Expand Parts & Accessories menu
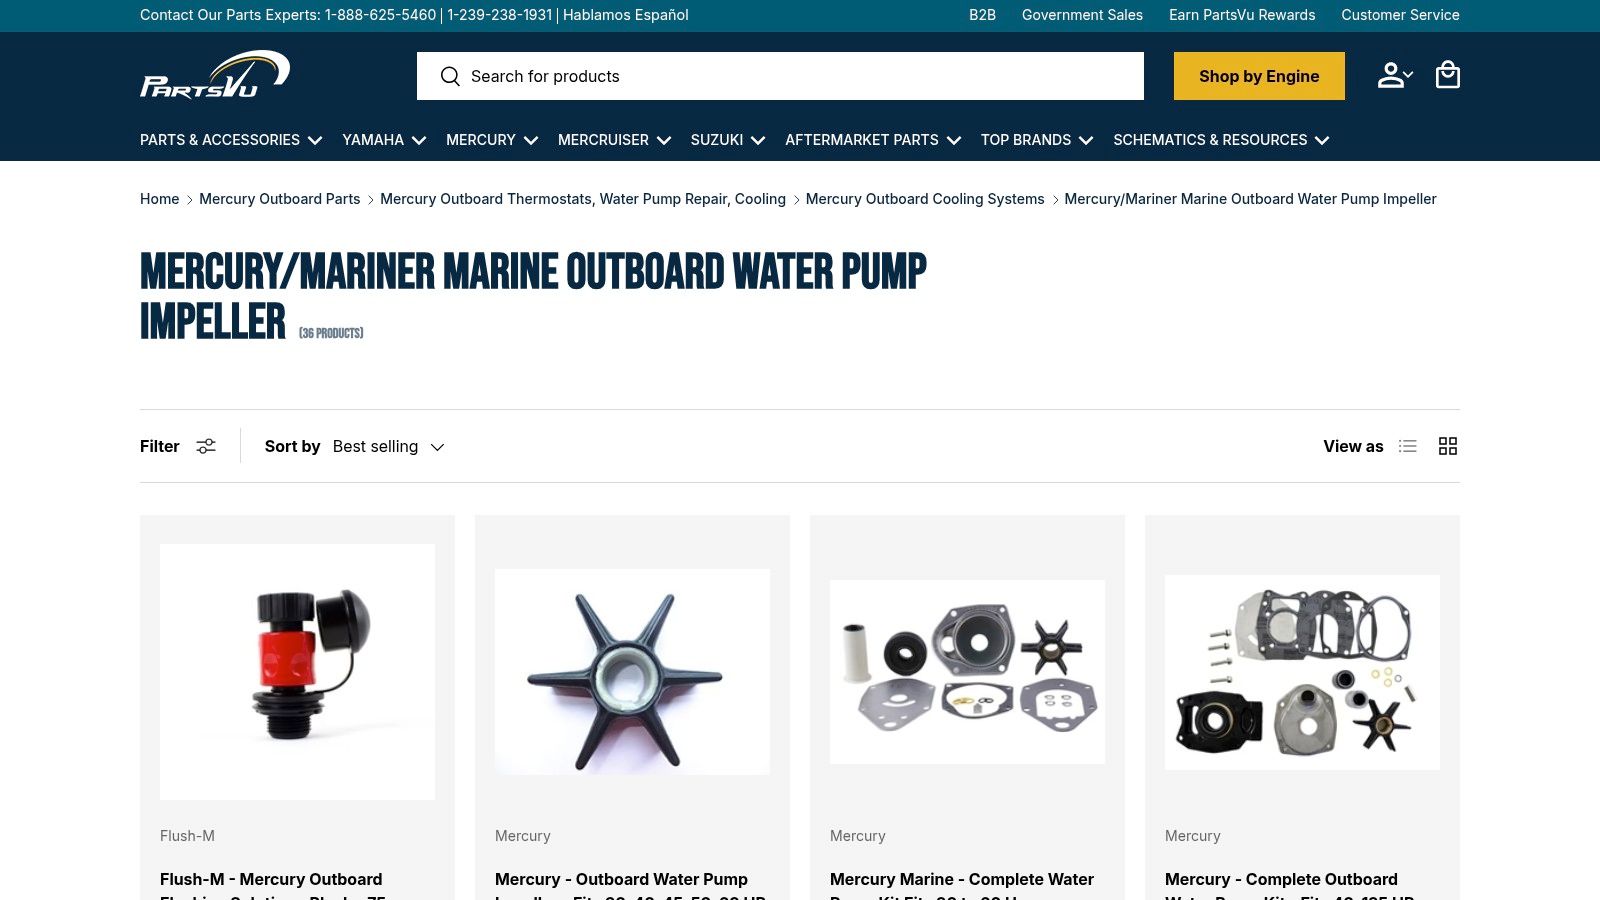This screenshot has height=900, width=1600. [x=231, y=140]
